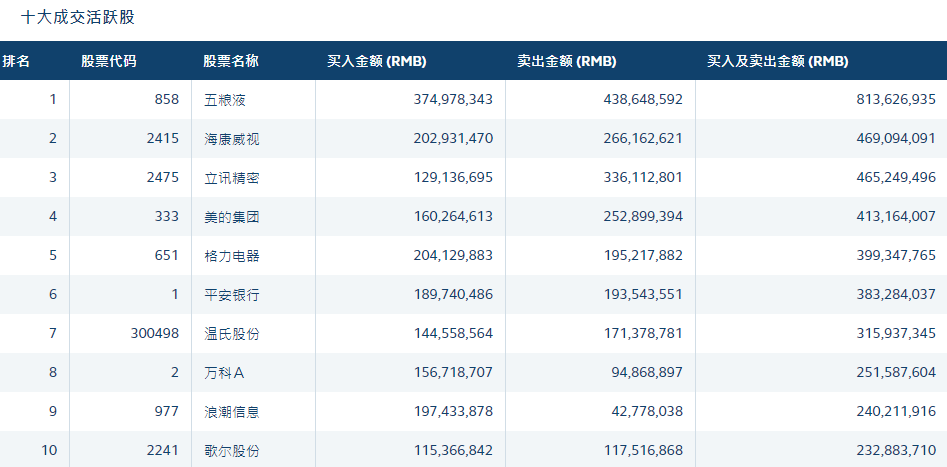Click total amount 383,284,037
This screenshot has width=947, height=467.
click(896, 295)
